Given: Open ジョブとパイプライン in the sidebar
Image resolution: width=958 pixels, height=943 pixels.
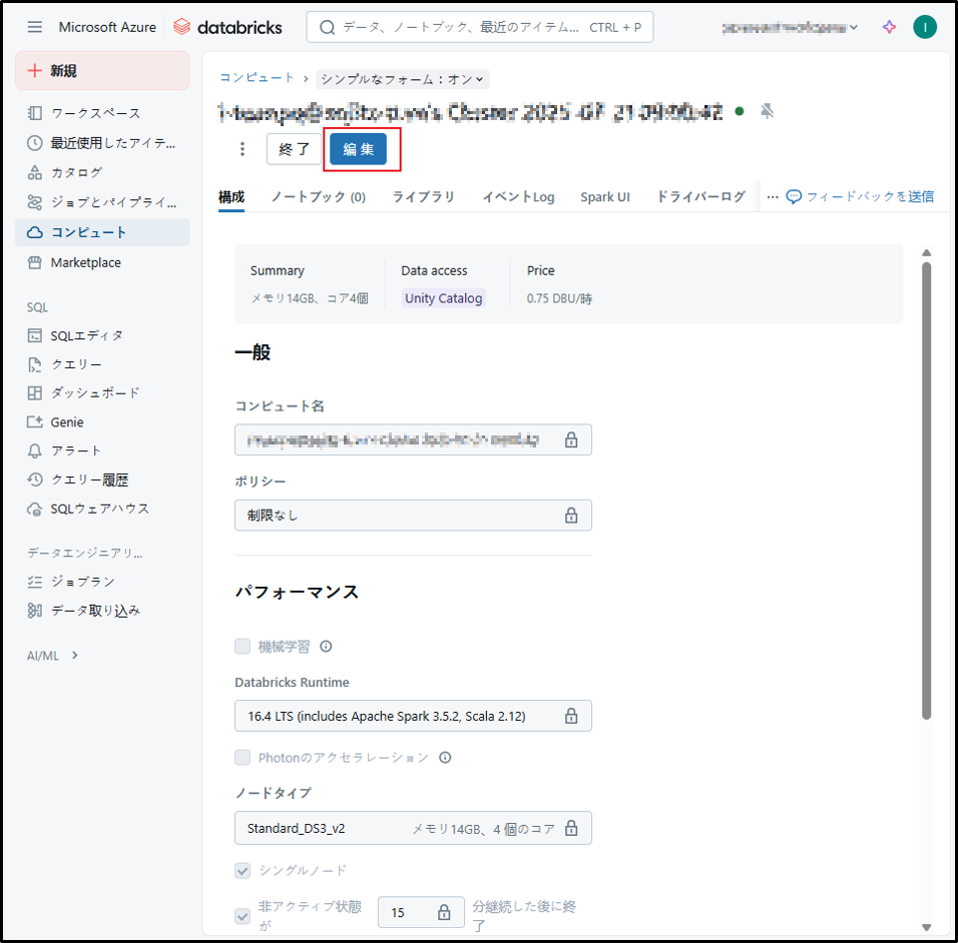Looking at the screenshot, I should tap(102, 202).
